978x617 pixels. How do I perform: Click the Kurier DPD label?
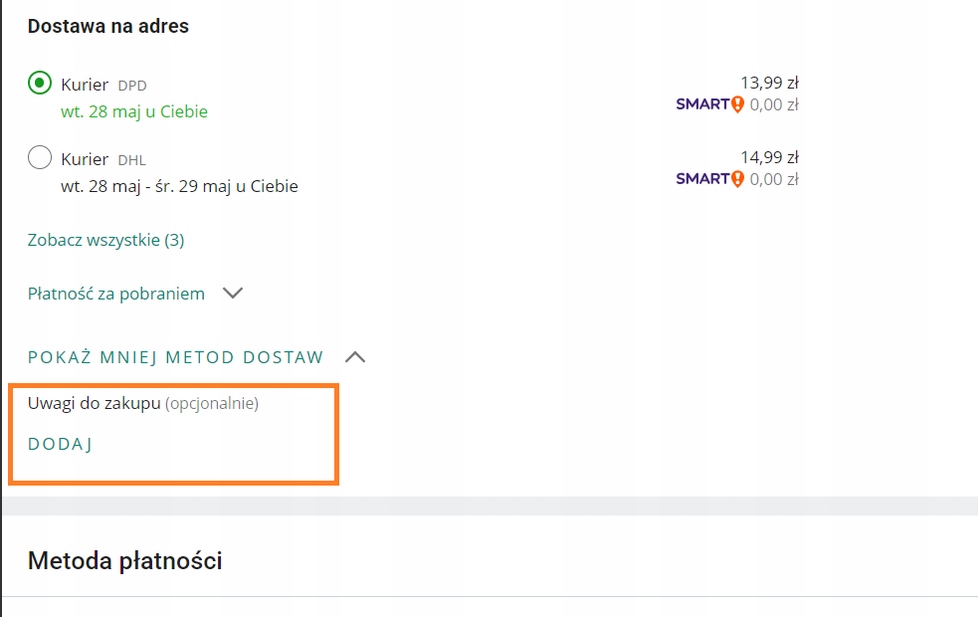[103, 85]
